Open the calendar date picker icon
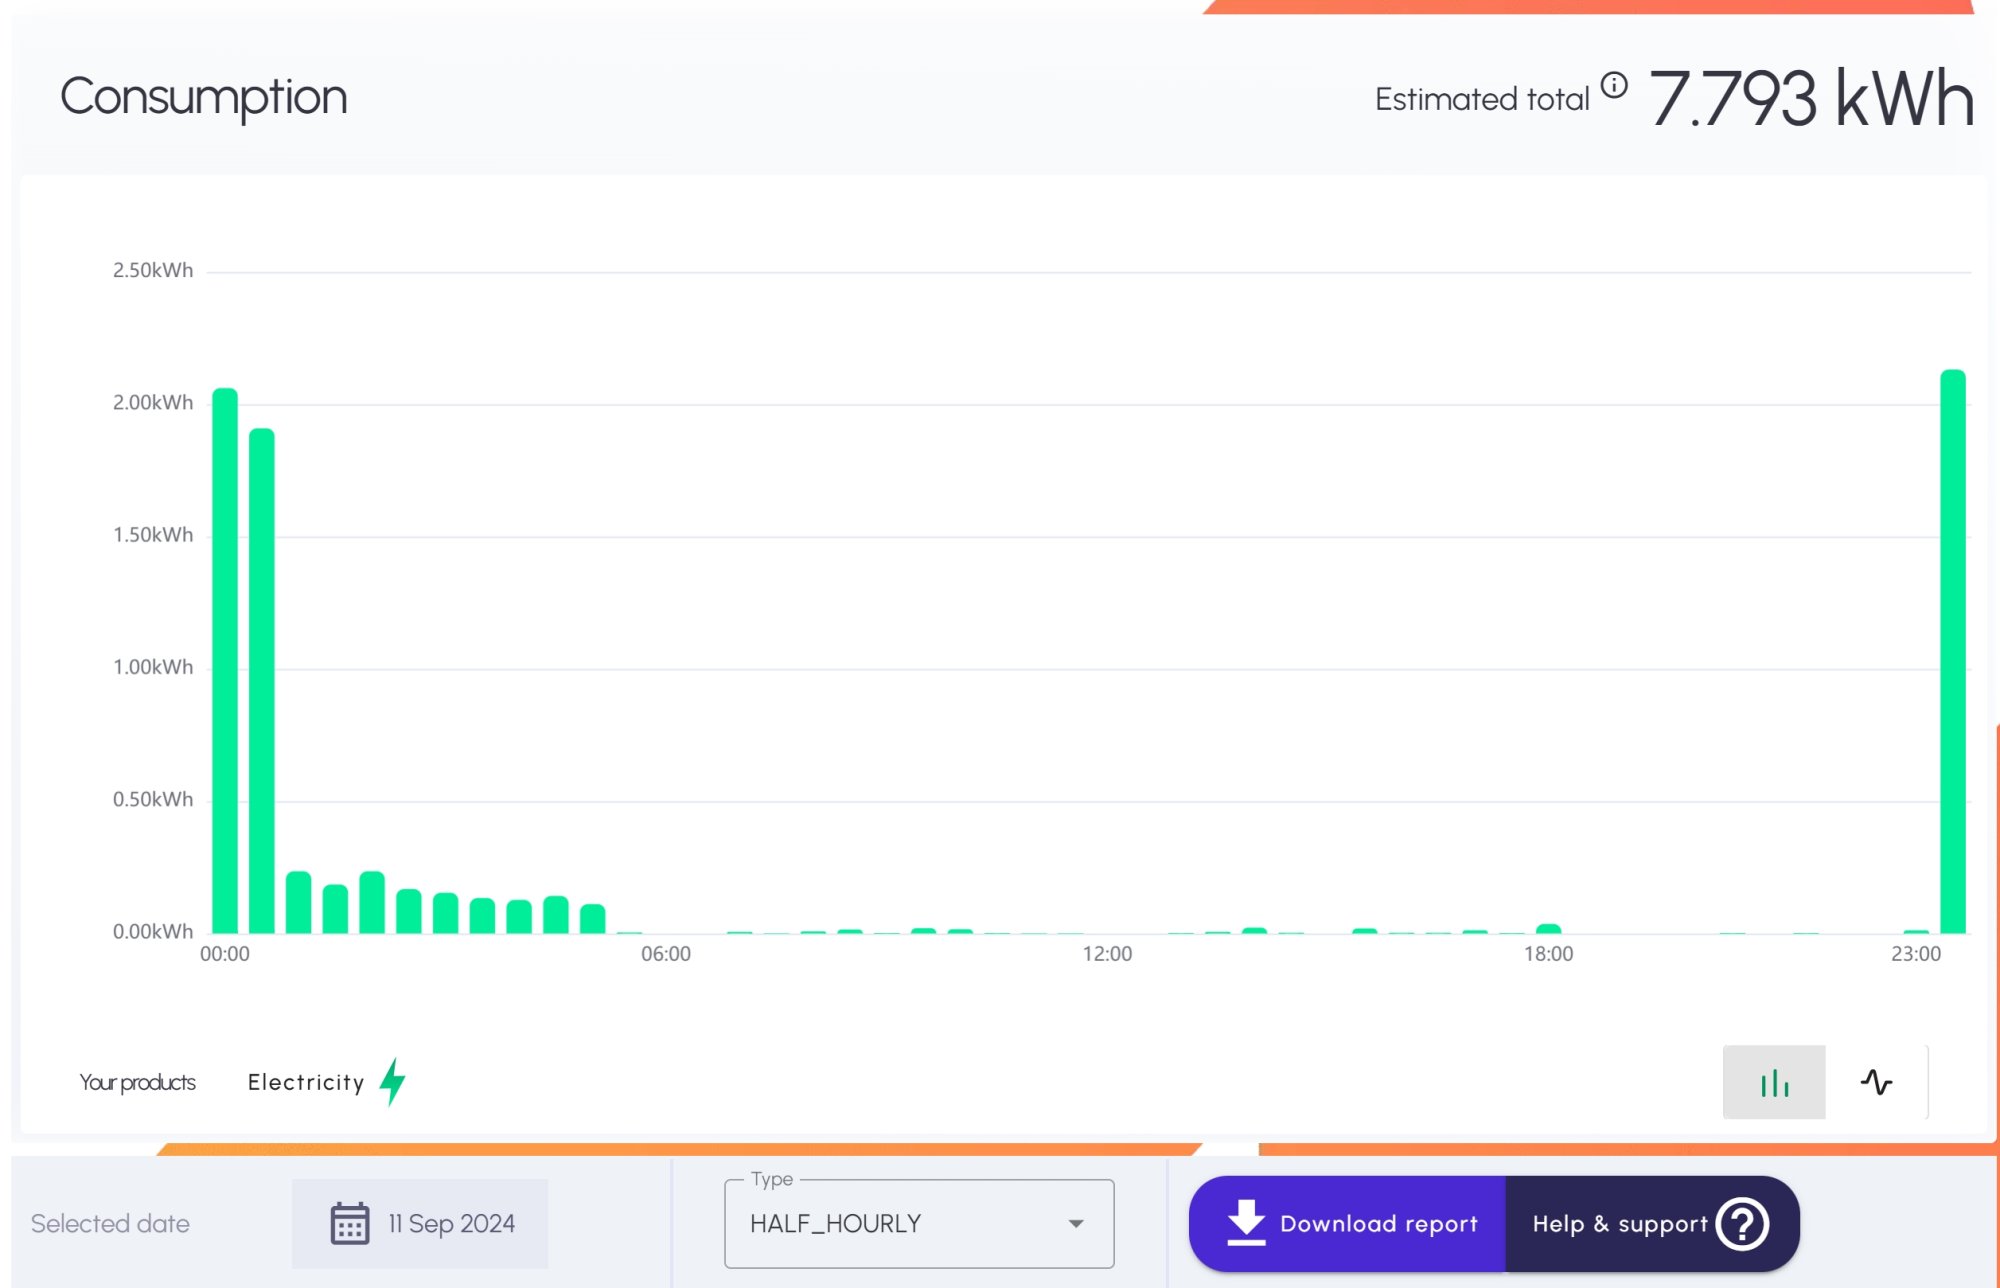 point(350,1223)
